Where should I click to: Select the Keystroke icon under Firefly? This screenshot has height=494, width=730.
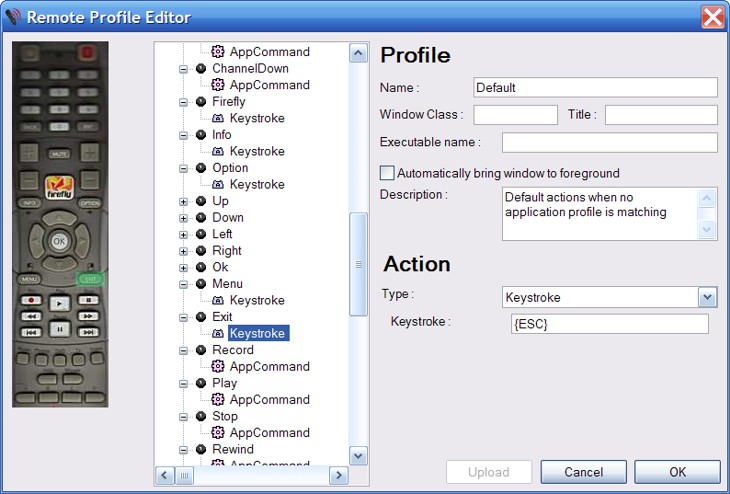point(218,118)
